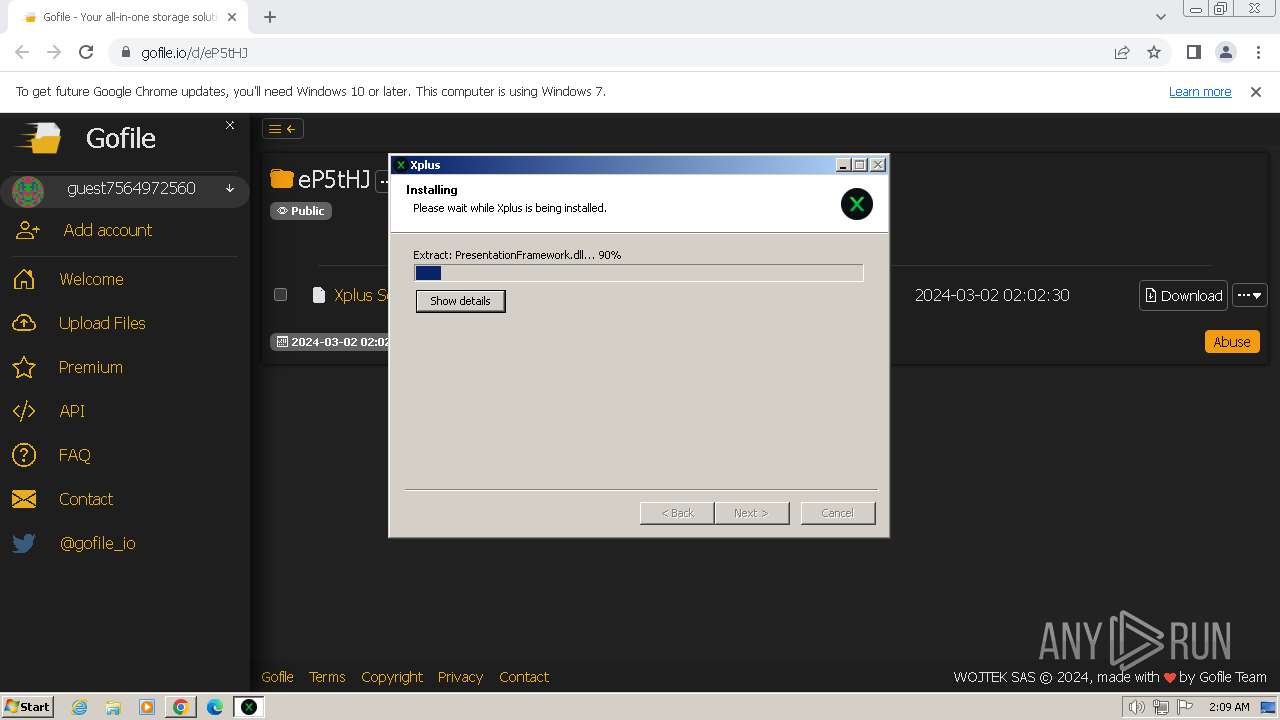Image resolution: width=1280 pixels, height=720 pixels.
Task: Open the Windows Start menu
Action: click(27, 706)
